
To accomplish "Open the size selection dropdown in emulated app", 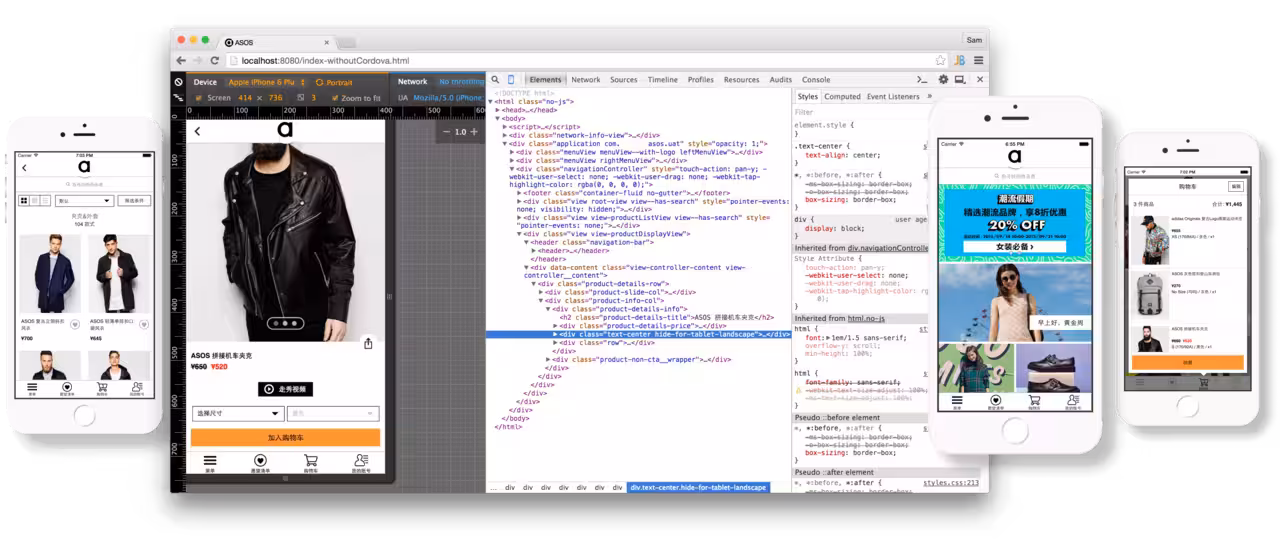I will [237, 413].
